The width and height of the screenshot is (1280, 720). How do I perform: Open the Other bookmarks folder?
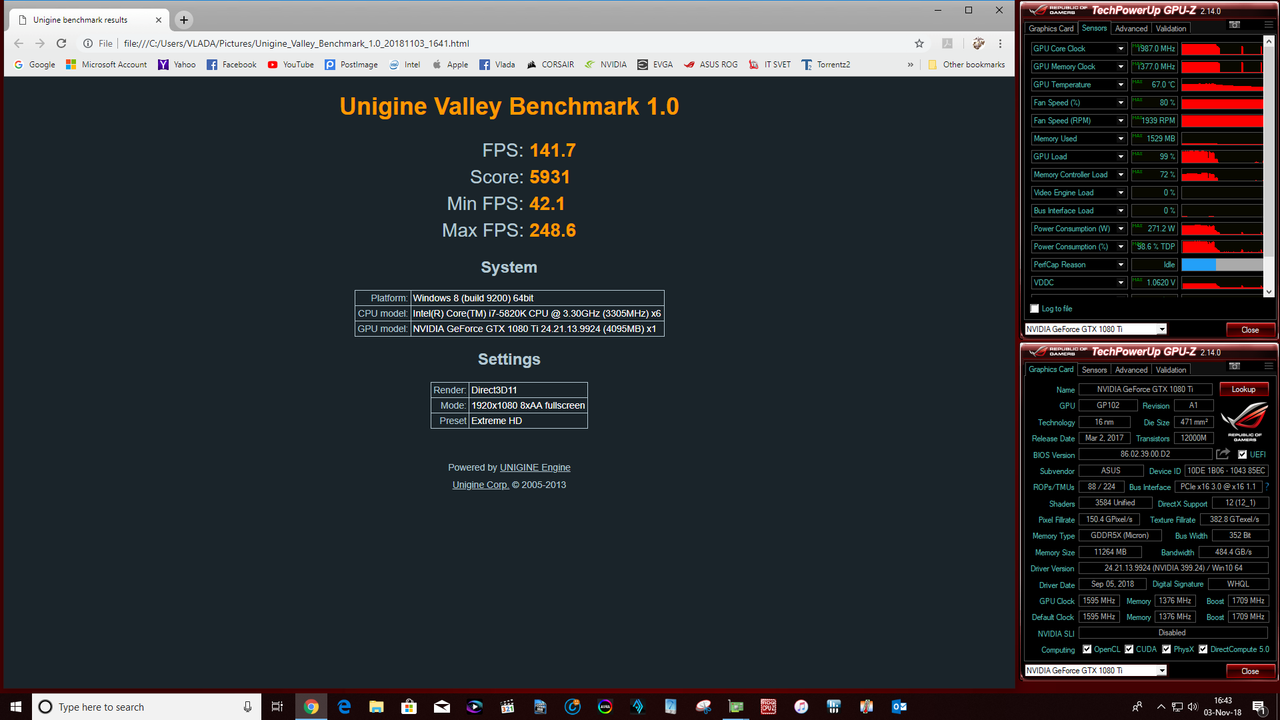[x=966, y=64]
